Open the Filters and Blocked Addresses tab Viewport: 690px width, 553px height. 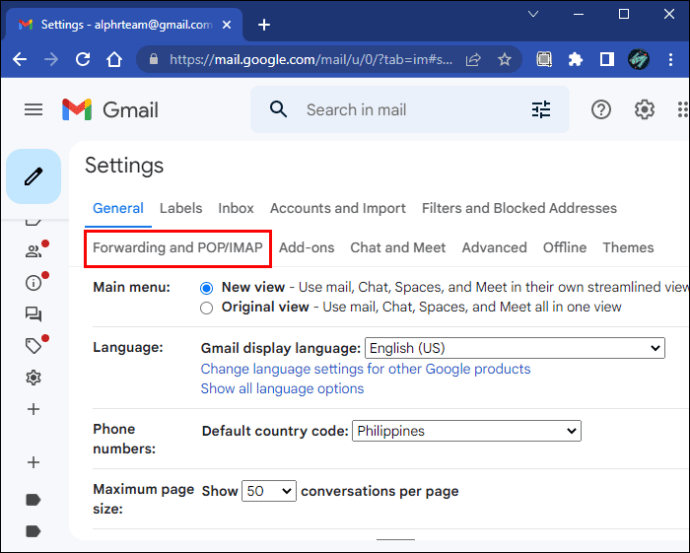tap(519, 208)
